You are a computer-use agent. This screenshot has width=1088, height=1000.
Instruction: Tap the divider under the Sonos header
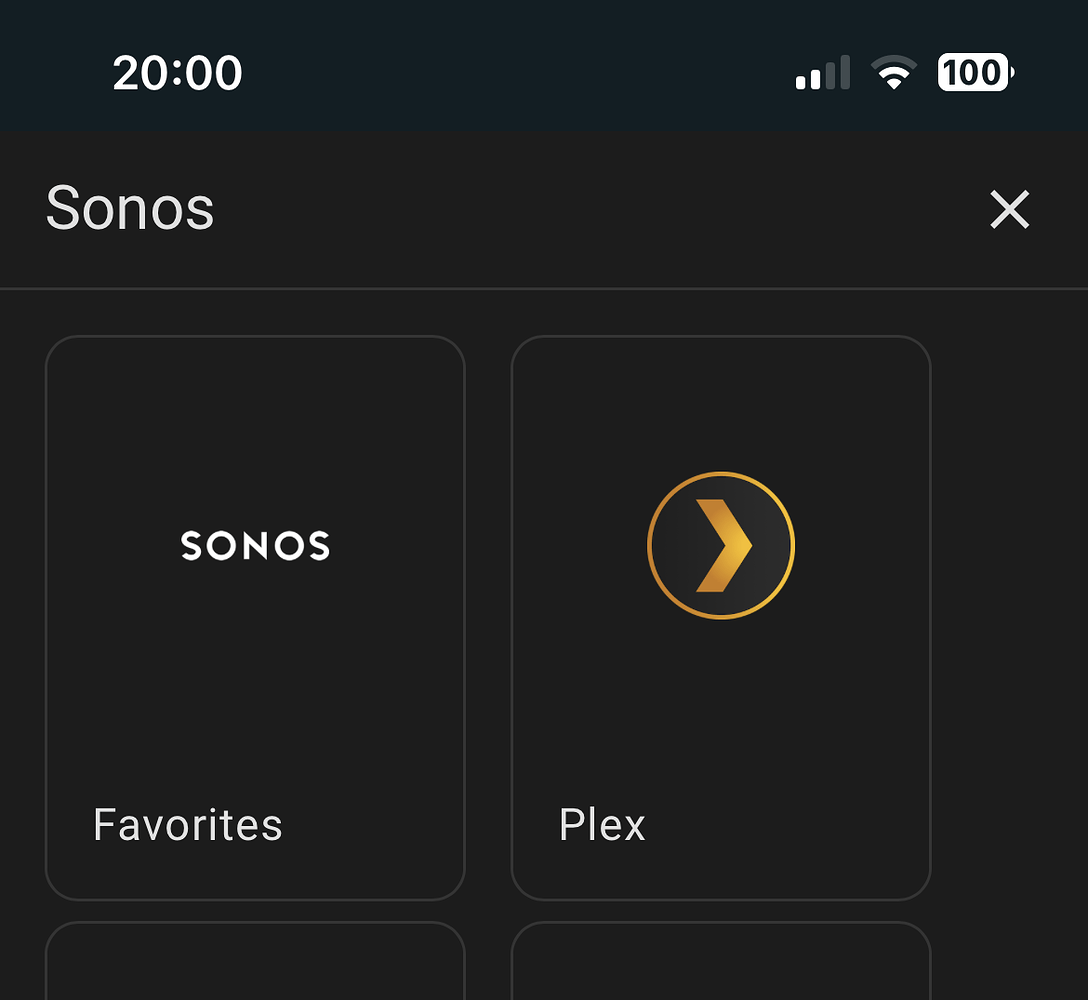pos(544,288)
